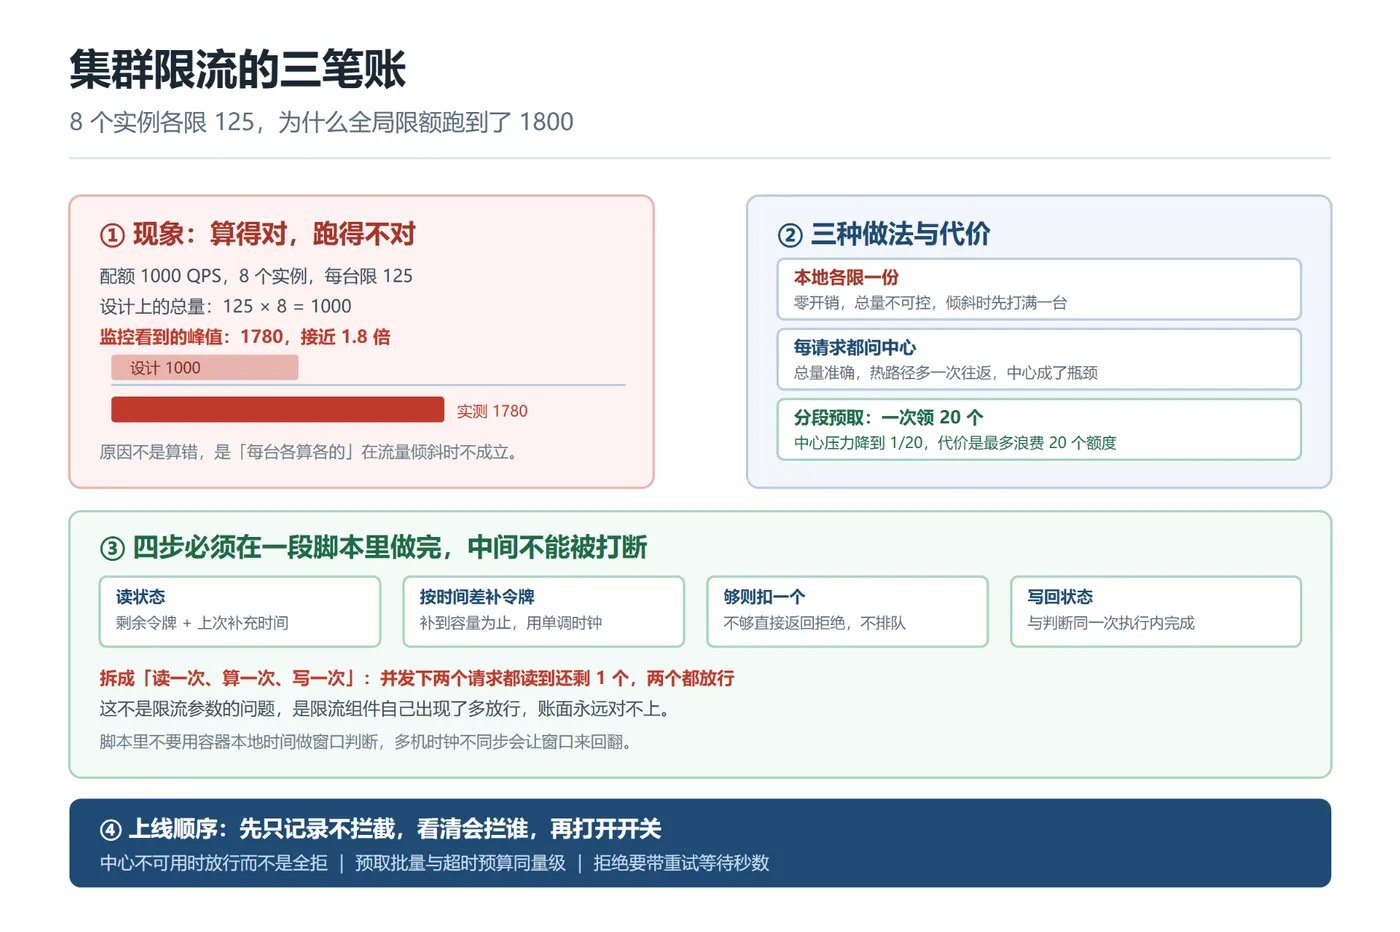Click the step title "按时间差补令牌"
The height and width of the screenshot is (932, 1400).
point(477,597)
